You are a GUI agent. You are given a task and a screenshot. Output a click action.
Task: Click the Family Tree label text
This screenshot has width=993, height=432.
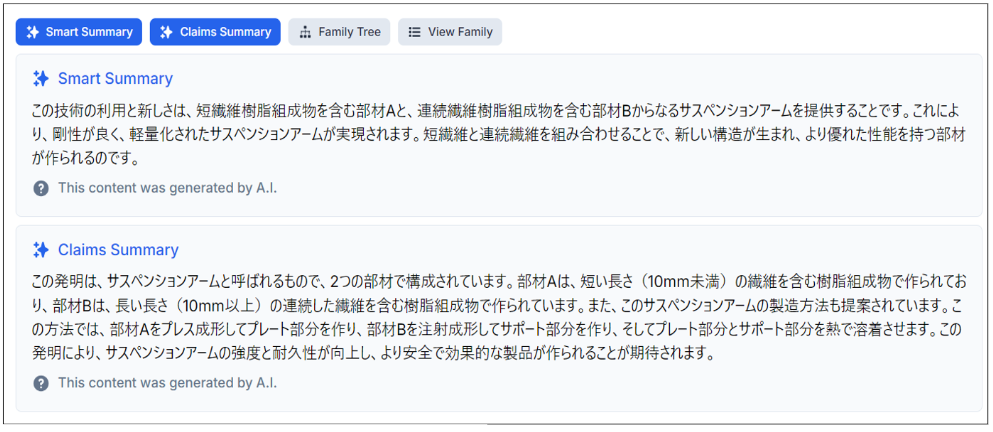click(x=350, y=32)
